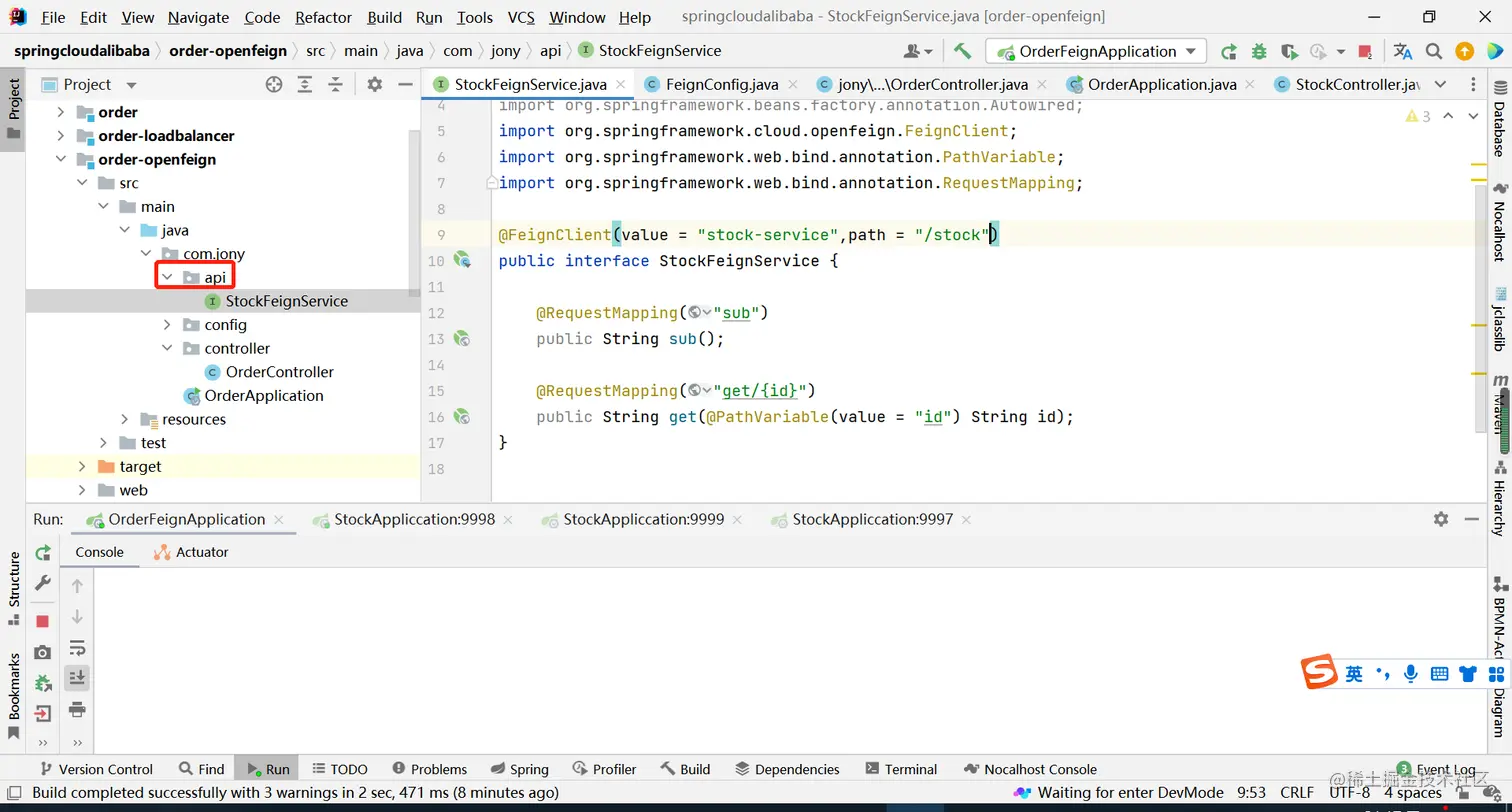1512x812 pixels.
Task: Click the Run panel rerun icon
Action: tap(42, 553)
